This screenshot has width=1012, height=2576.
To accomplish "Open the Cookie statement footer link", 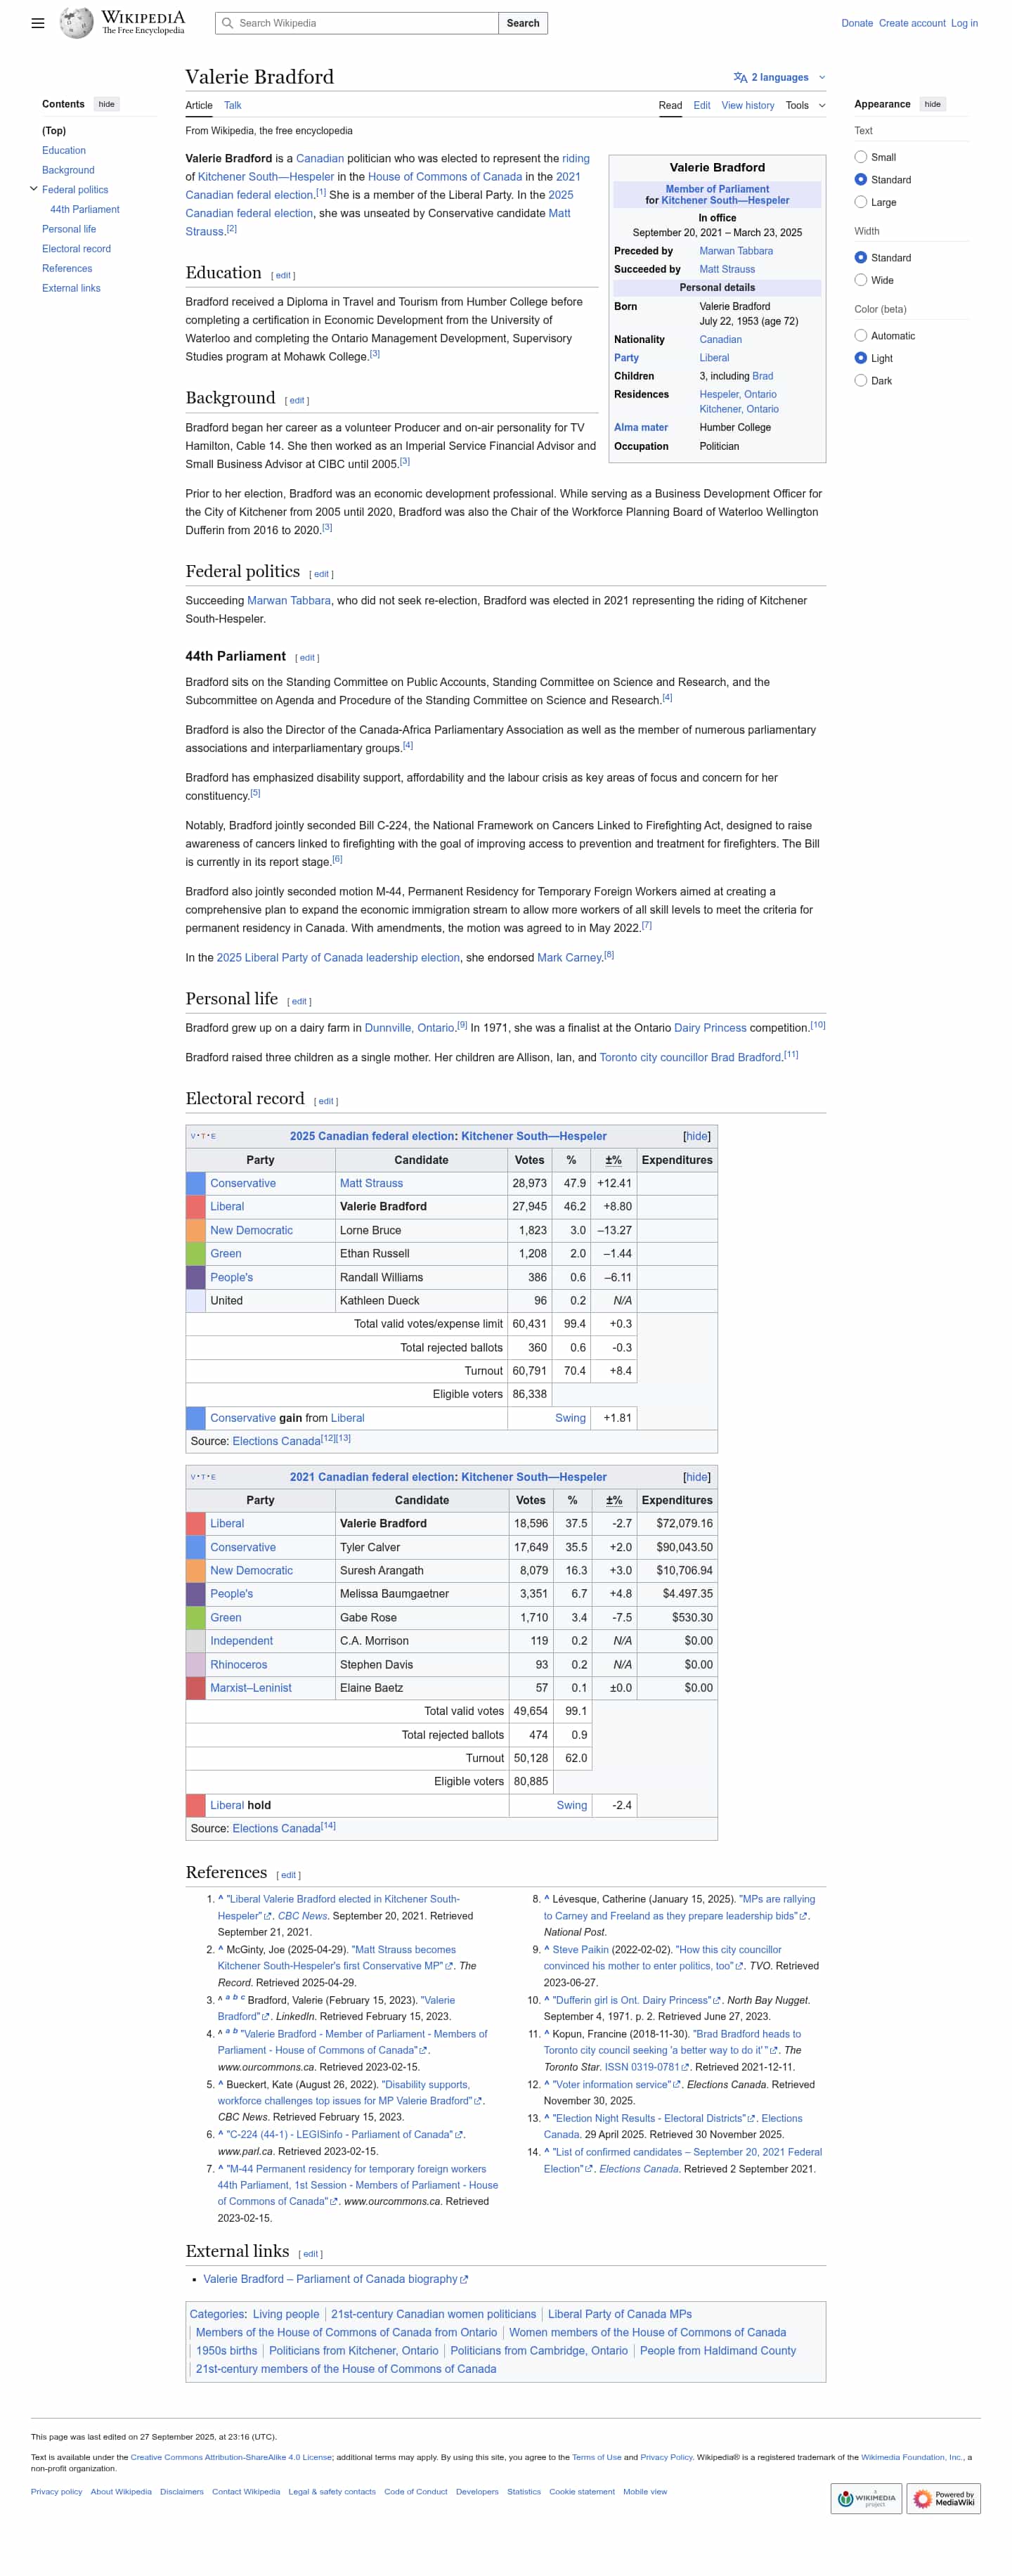I will click(x=582, y=2491).
